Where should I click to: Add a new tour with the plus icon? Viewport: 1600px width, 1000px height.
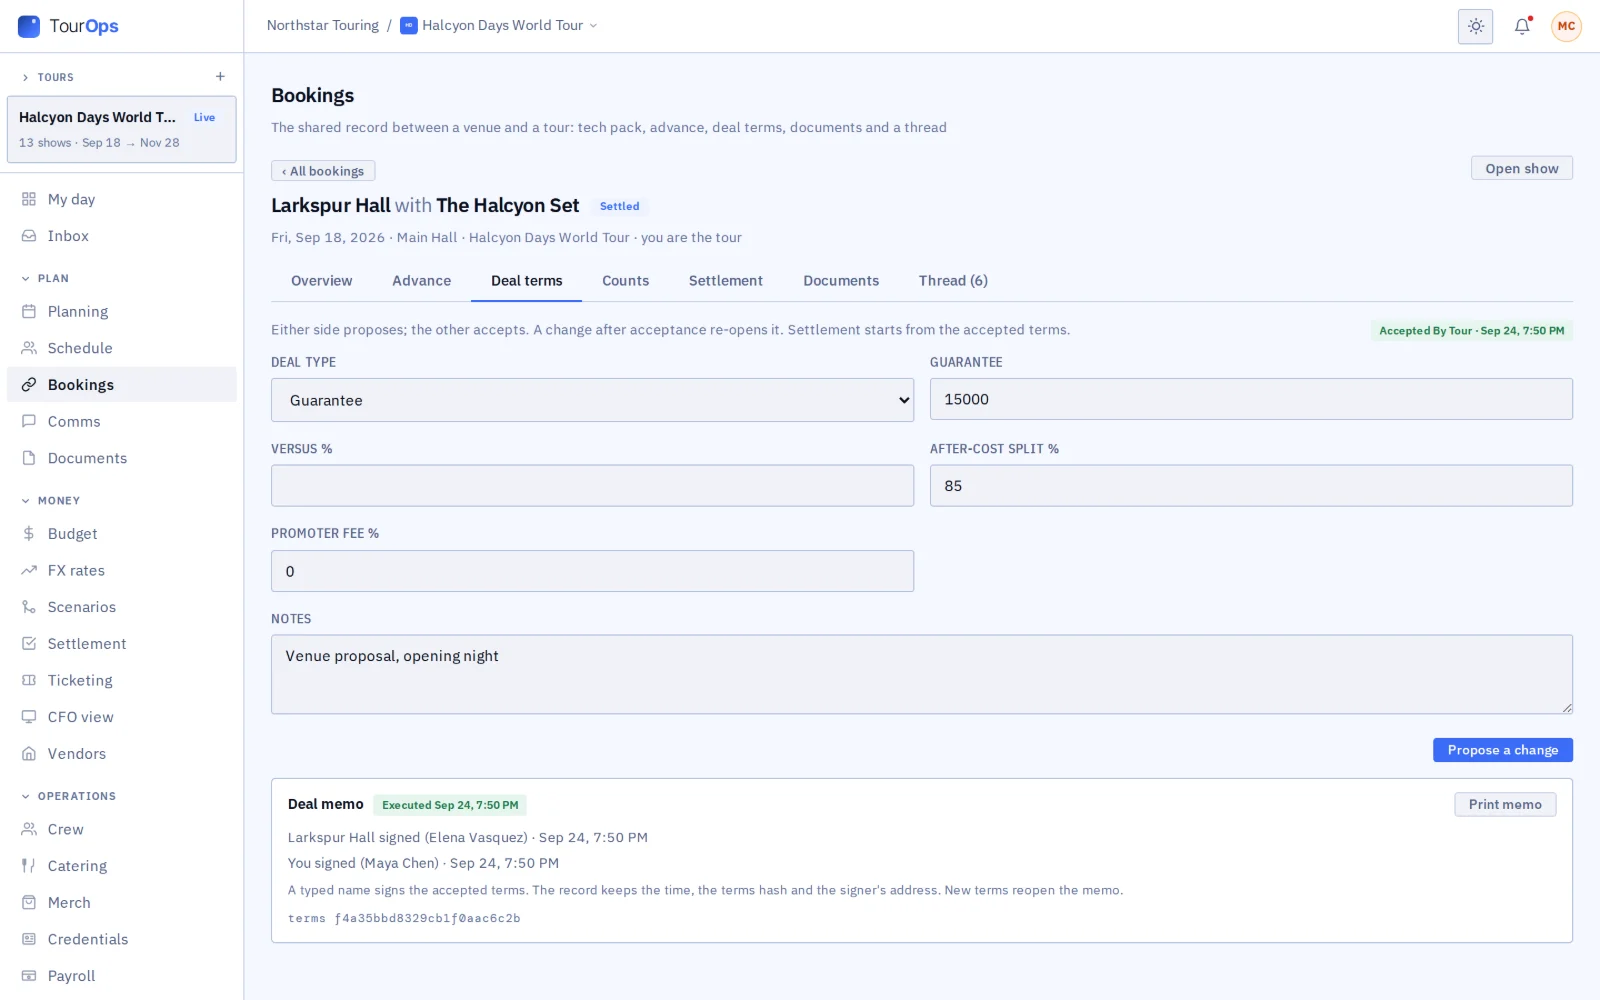pos(220,77)
